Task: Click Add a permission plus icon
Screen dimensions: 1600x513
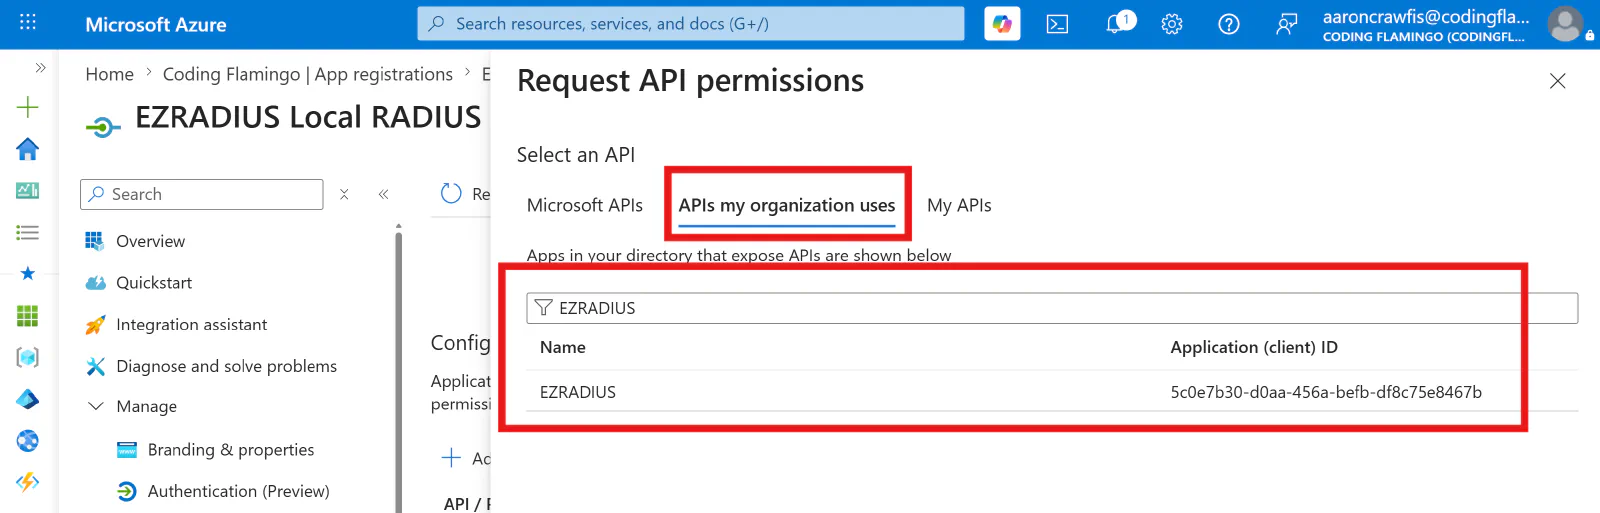Action: click(x=452, y=458)
